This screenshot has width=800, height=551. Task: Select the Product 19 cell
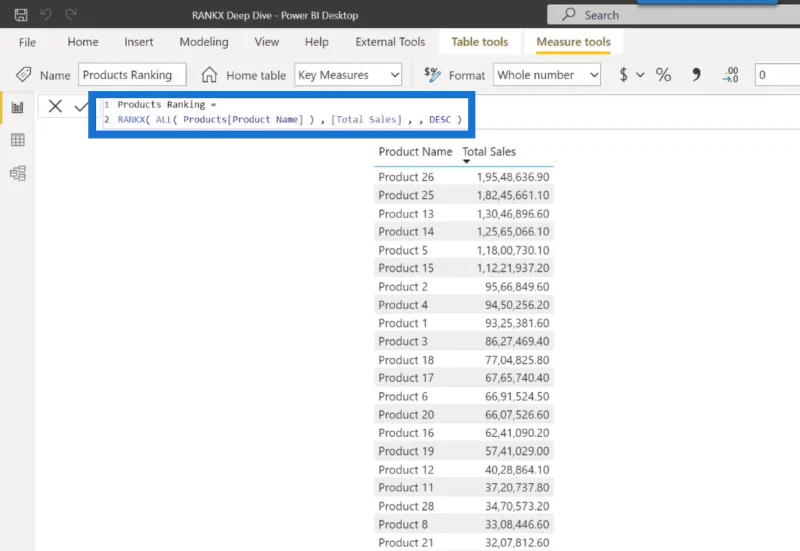pyautogui.click(x=406, y=452)
